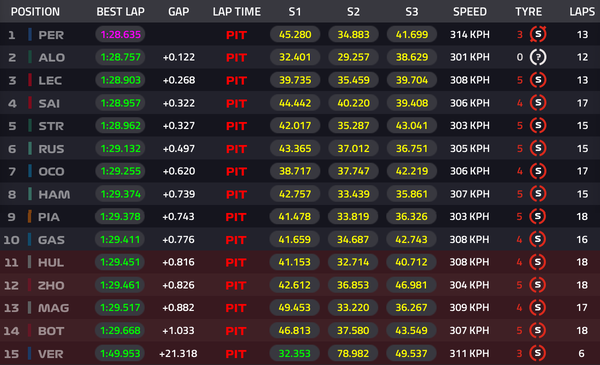This screenshot has width=600, height=365.
Task: Click the tyre icon in the GAS row
Action: pos(538,240)
